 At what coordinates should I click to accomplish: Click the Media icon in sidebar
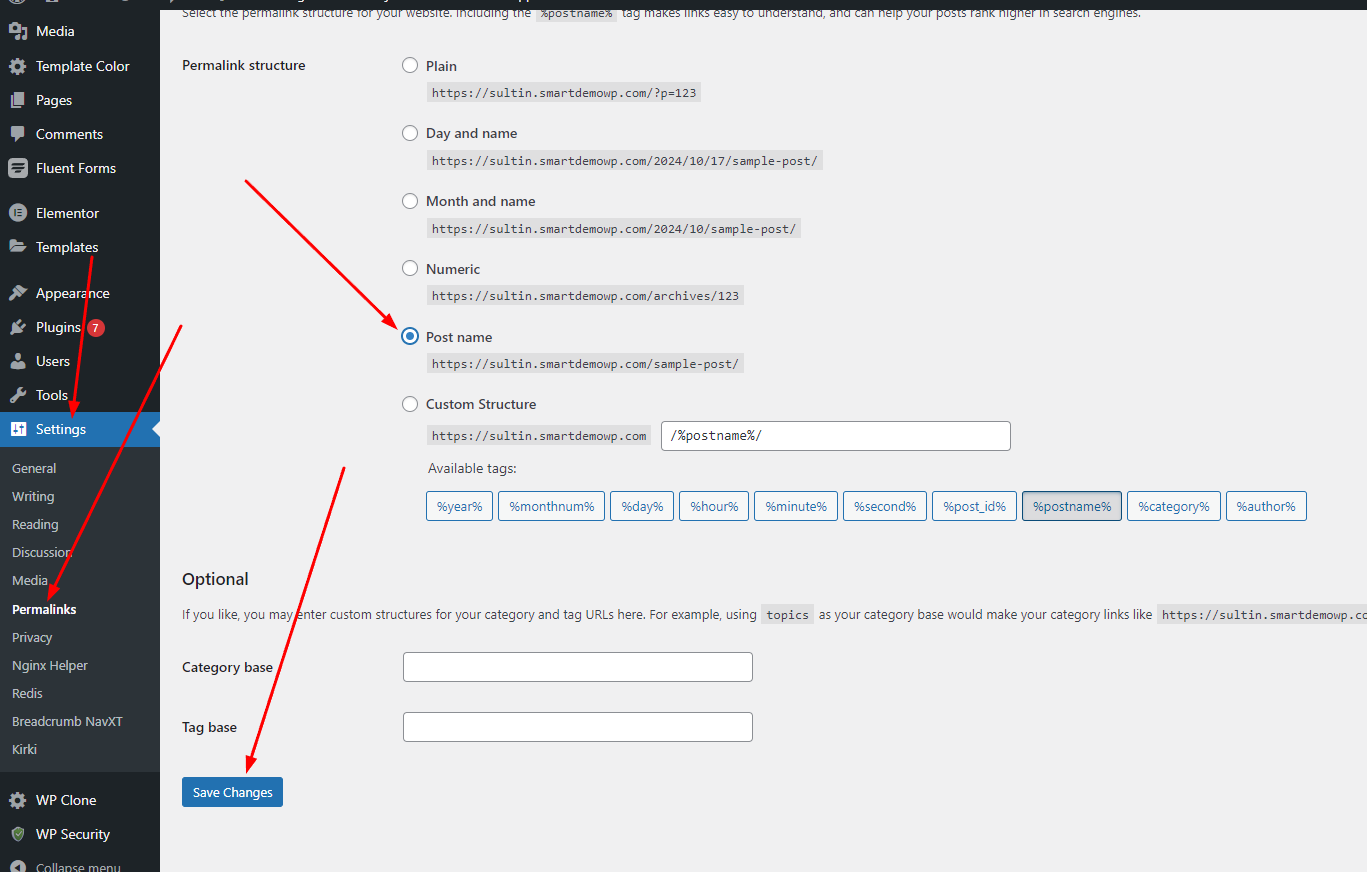(18, 31)
